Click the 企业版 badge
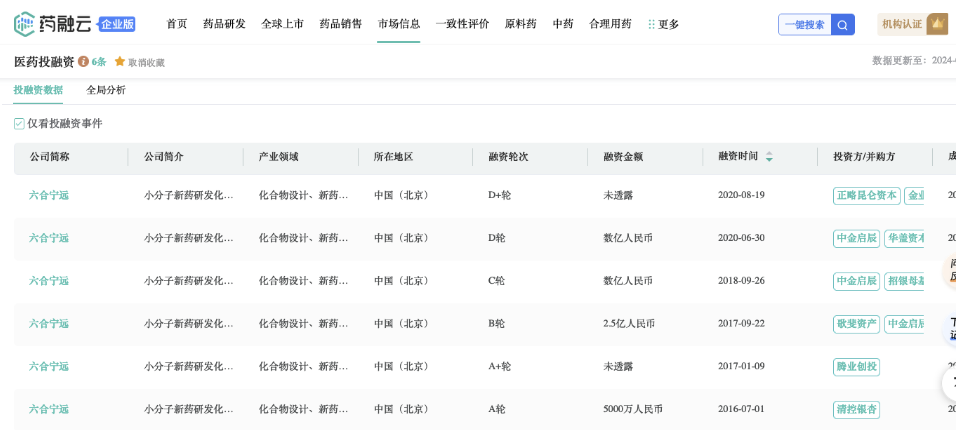The height and width of the screenshot is (430, 956). point(117,24)
